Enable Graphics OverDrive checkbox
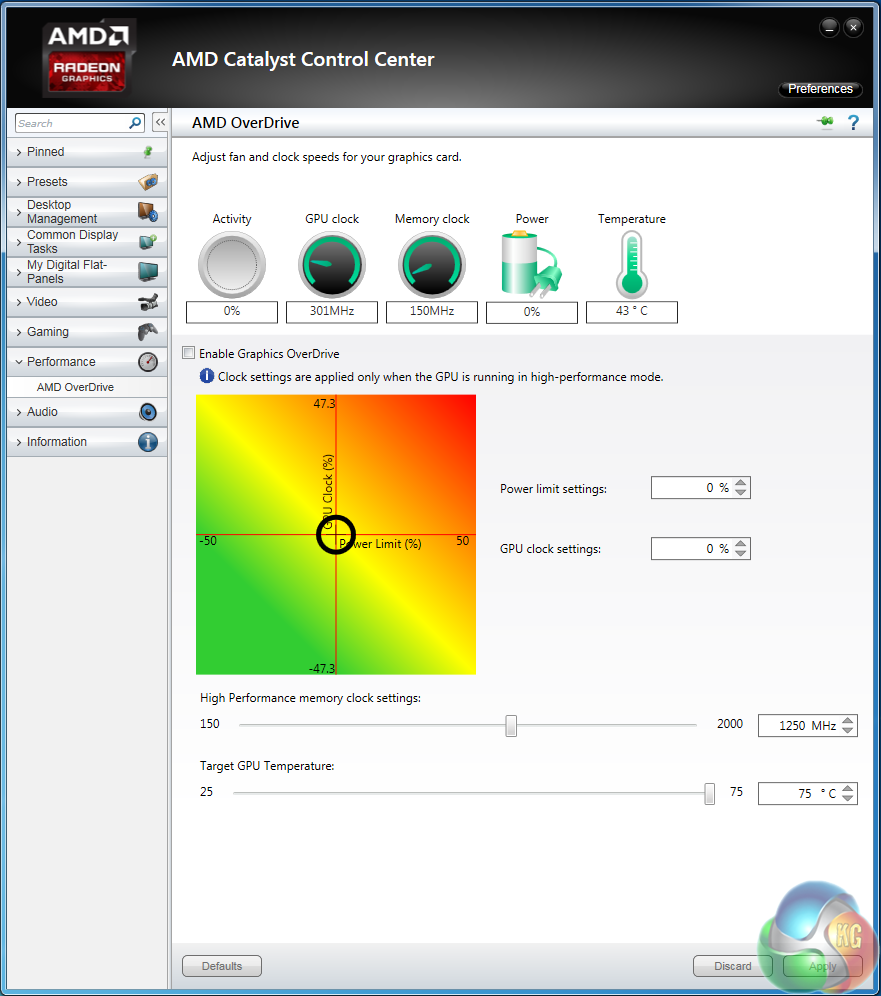Viewport: 881px width, 996px height. tap(188, 354)
